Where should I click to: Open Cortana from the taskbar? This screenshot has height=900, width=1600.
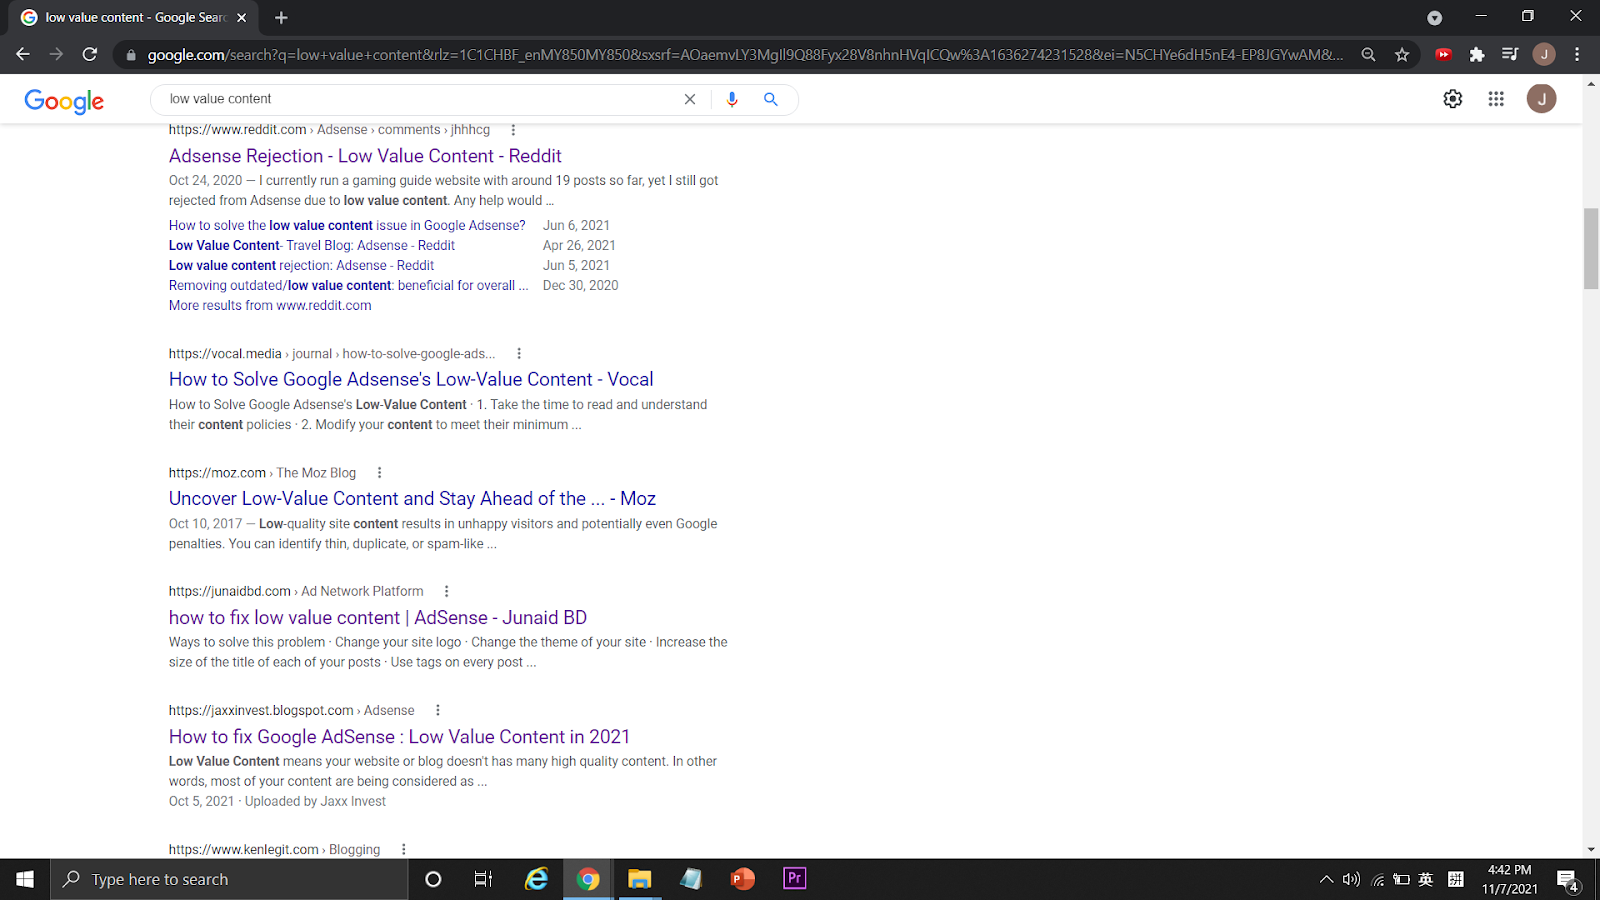click(x=433, y=879)
